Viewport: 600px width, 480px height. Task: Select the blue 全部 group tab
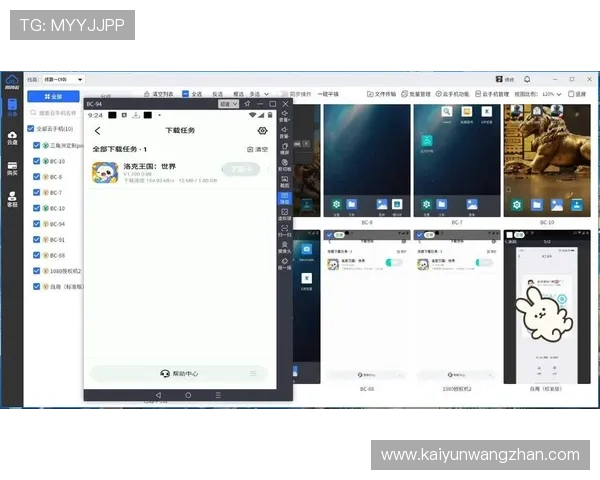coord(53,96)
